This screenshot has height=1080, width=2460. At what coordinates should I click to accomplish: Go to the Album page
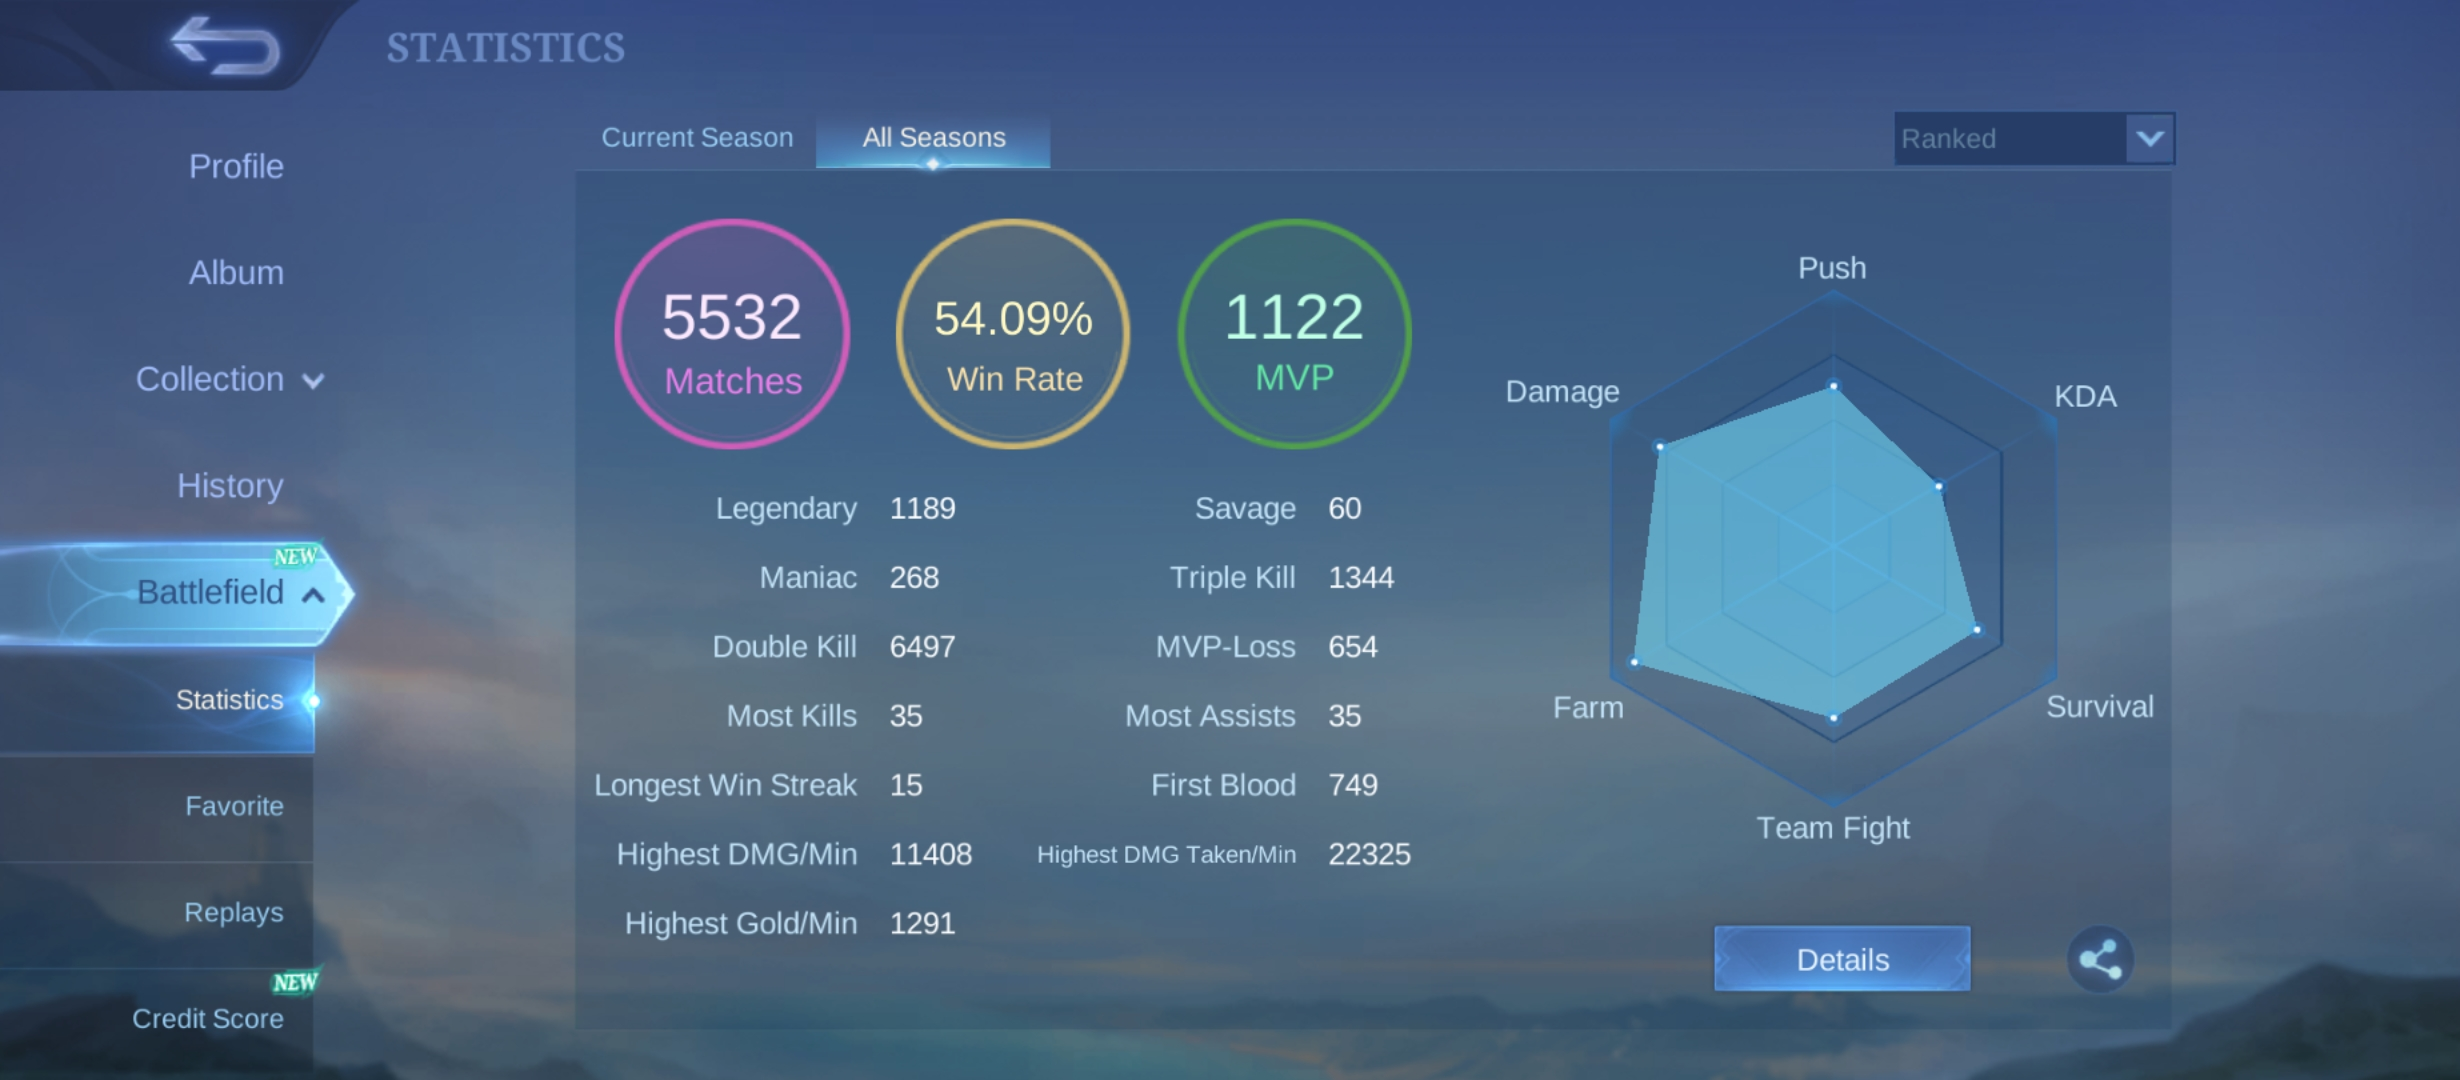click(x=235, y=272)
